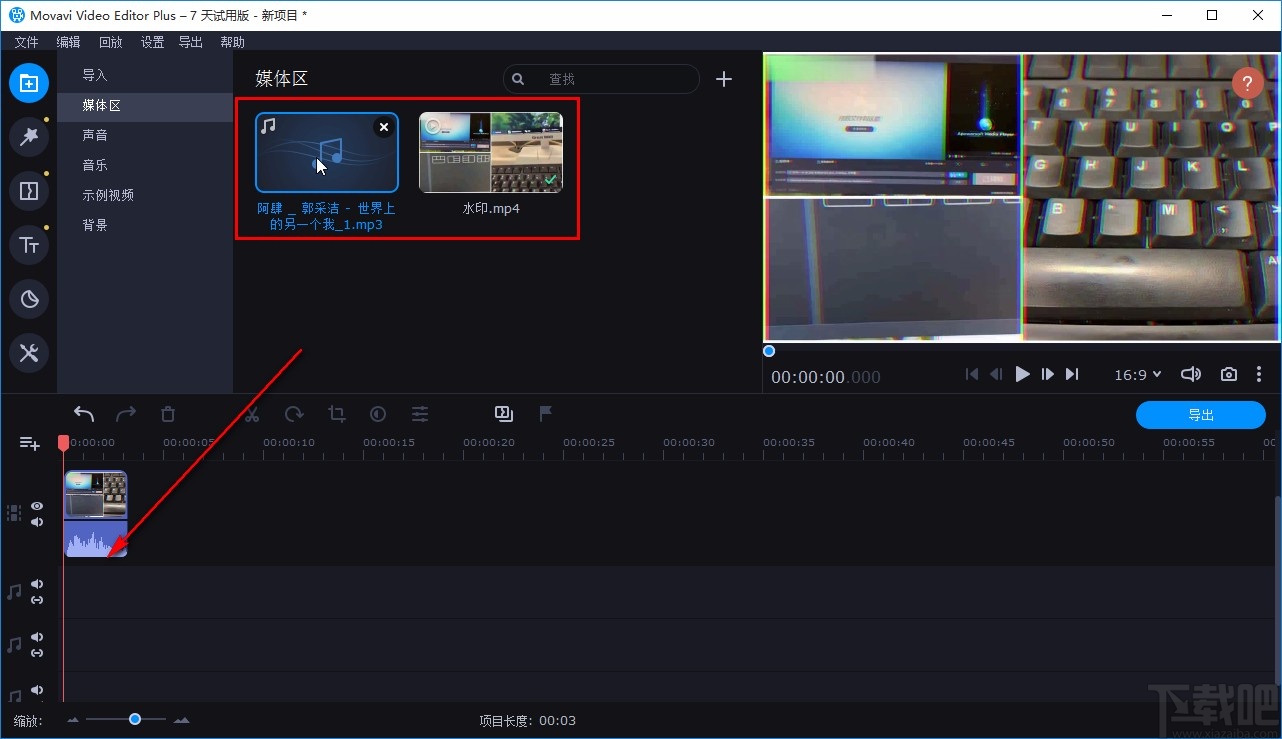Image resolution: width=1282 pixels, height=739 pixels.
Task: Click the preview seek bar handle
Action: [769, 351]
